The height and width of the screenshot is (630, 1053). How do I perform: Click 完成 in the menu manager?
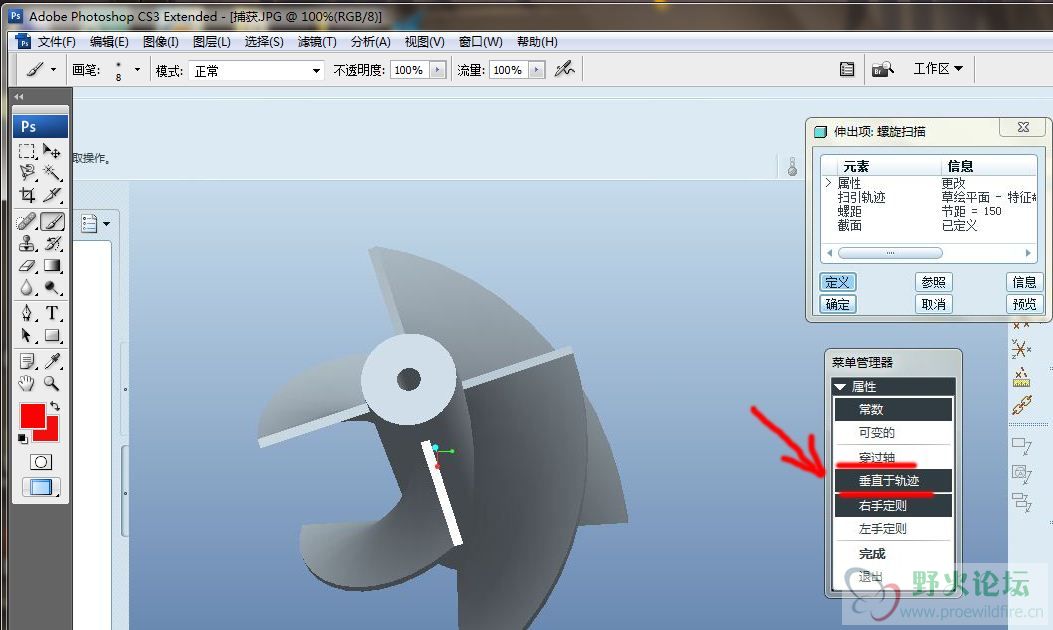pyautogui.click(x=872, y=553)
